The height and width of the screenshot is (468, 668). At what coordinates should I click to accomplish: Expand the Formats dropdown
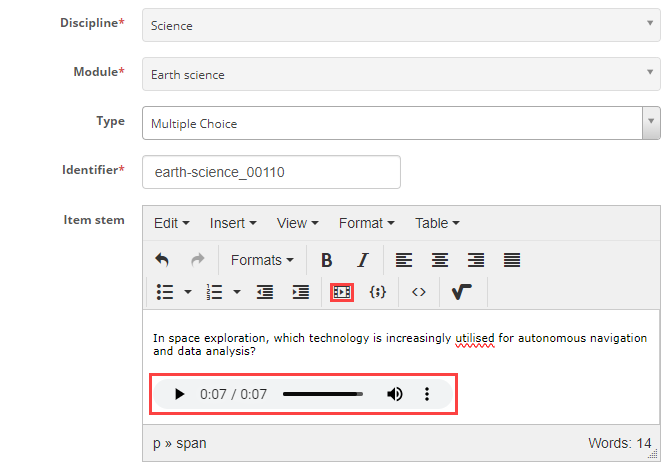pyautogui.click(x=262, y=260)
